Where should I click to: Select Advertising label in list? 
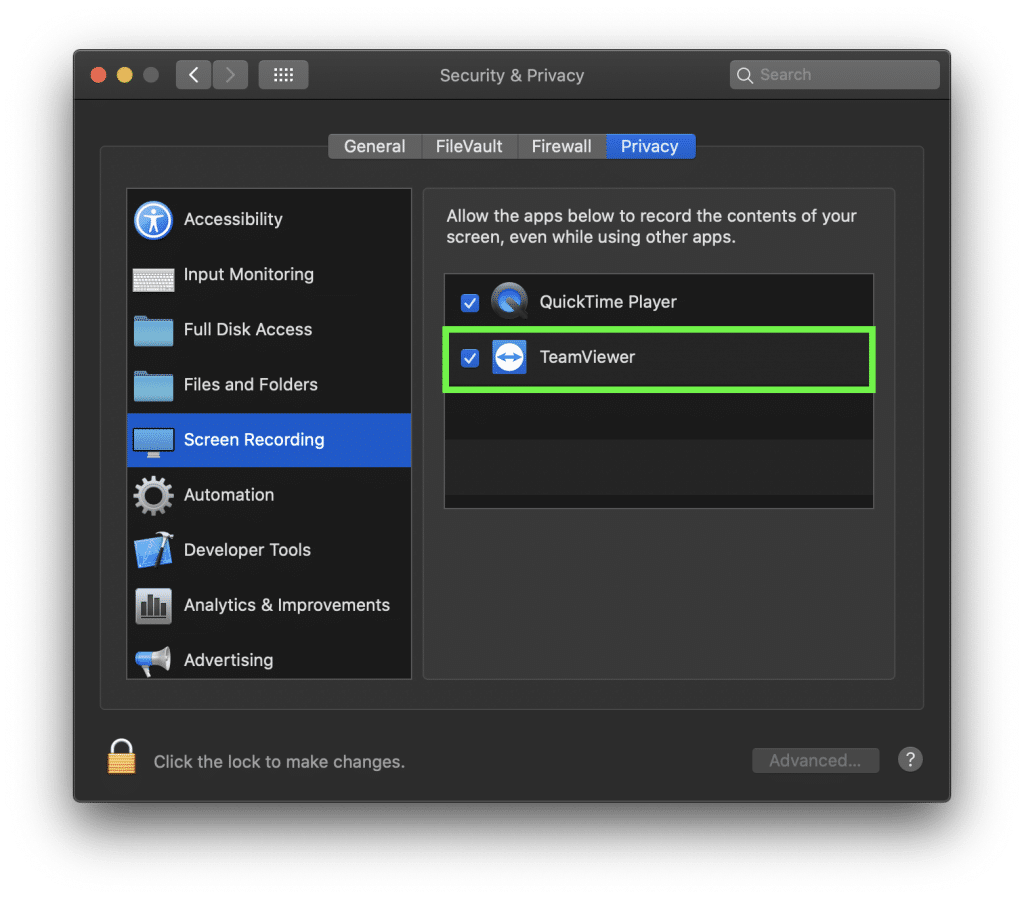pyautogui.click(x=229, y=660)
